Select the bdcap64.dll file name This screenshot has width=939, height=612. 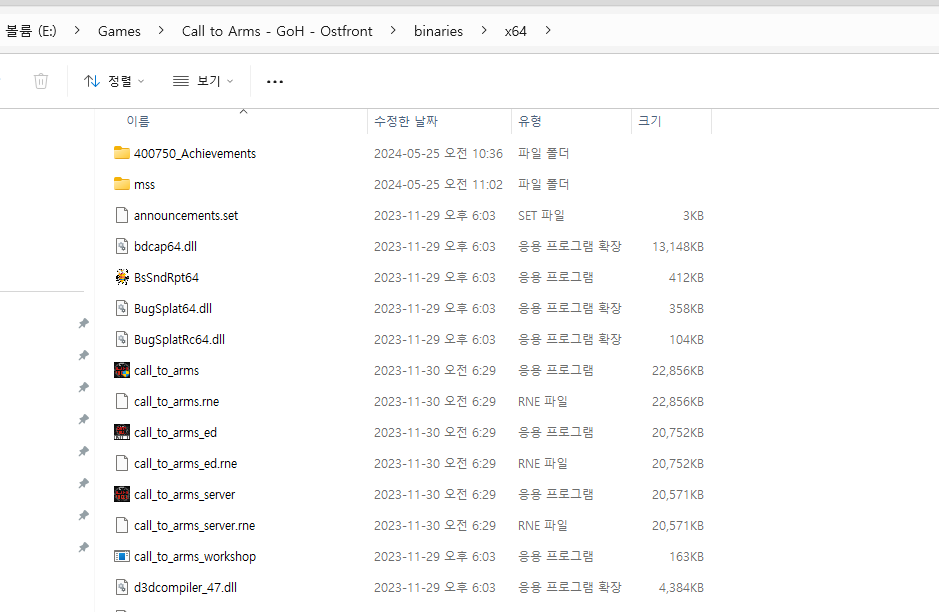point(165,247)
